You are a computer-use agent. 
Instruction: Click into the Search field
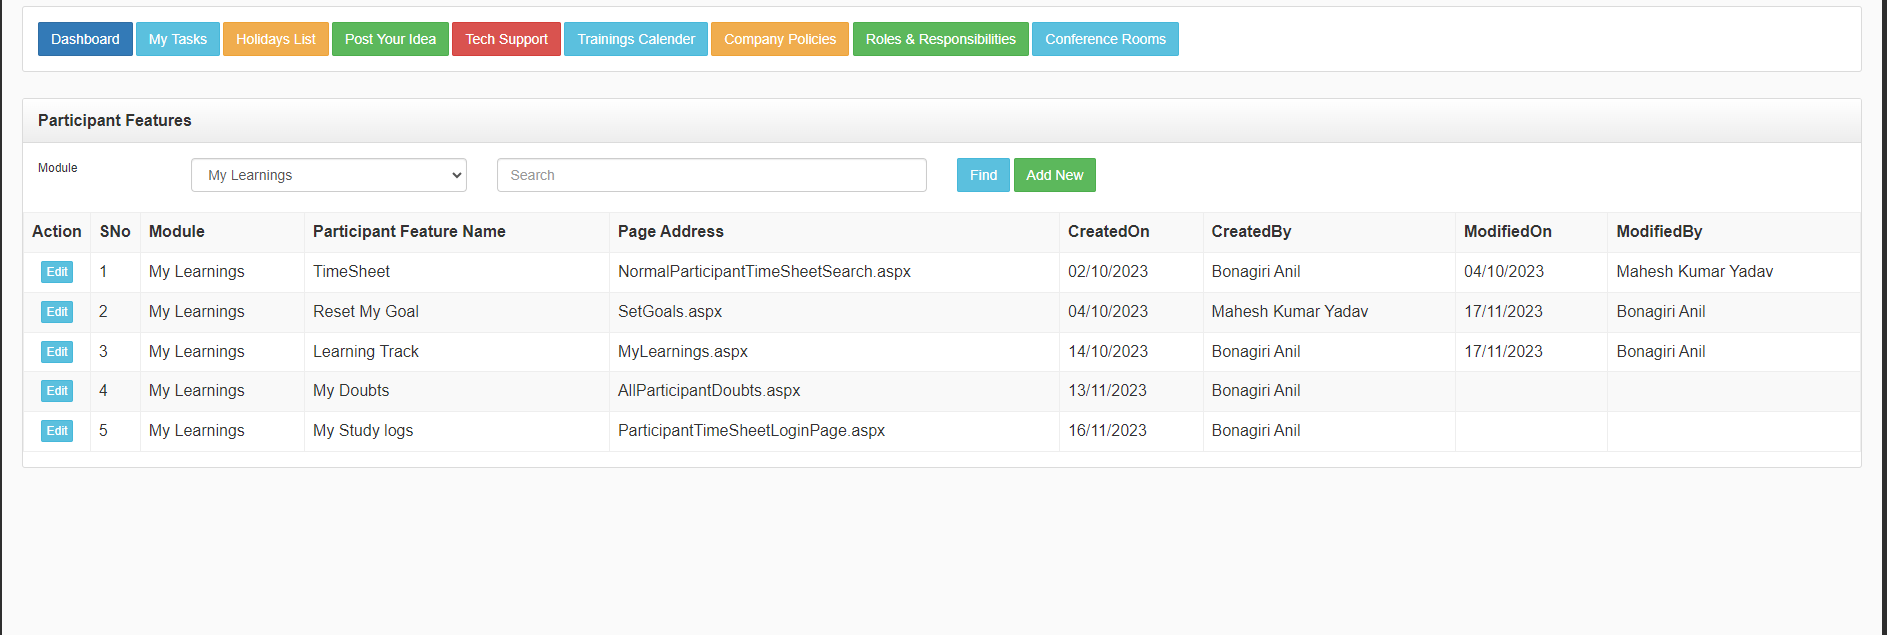click(x=711, y=175)
